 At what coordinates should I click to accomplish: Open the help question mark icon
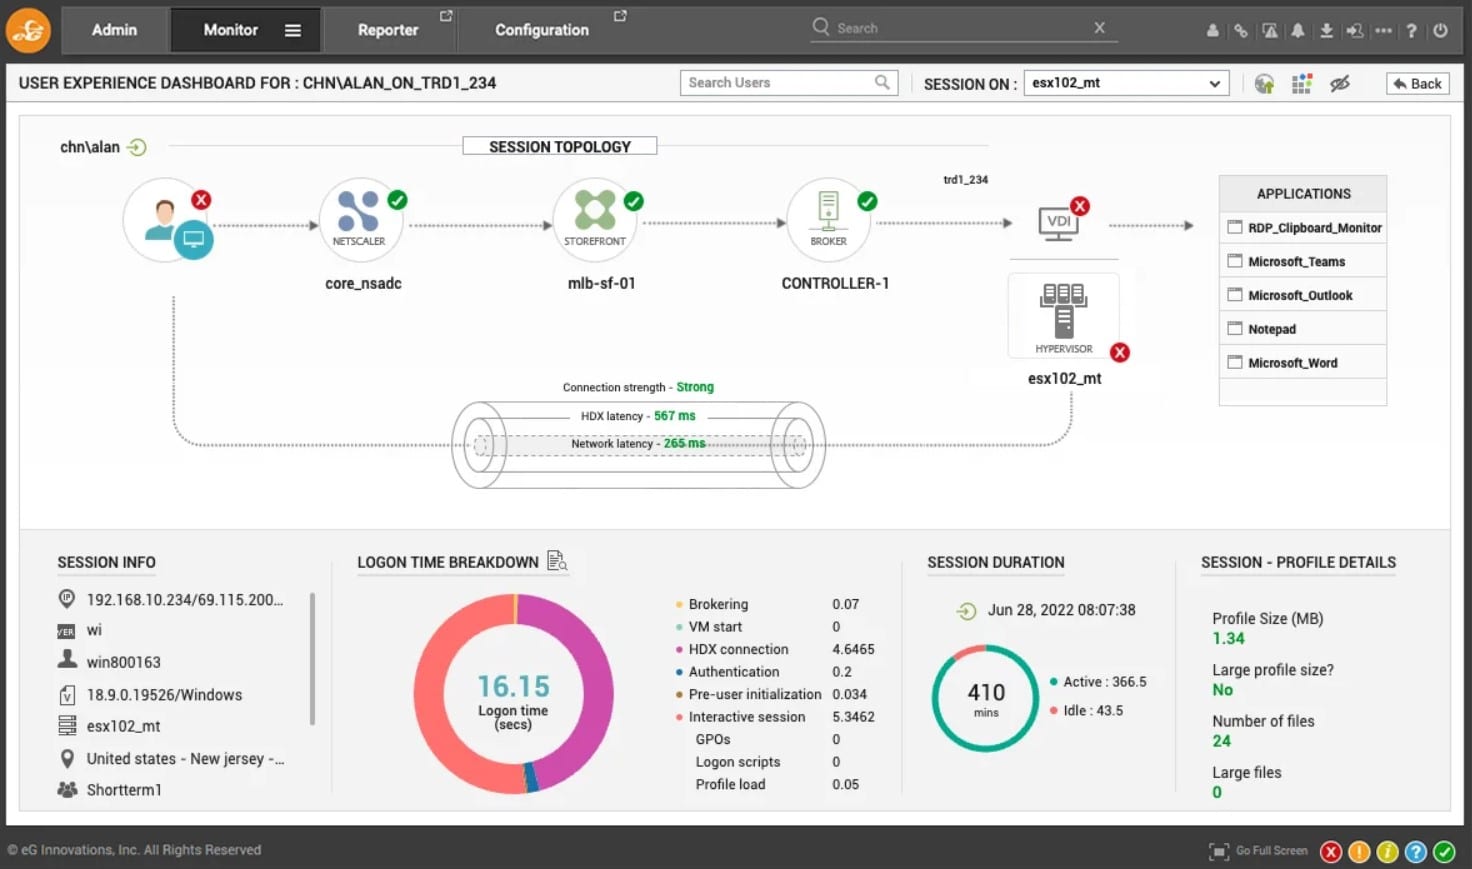[1411, 30]
